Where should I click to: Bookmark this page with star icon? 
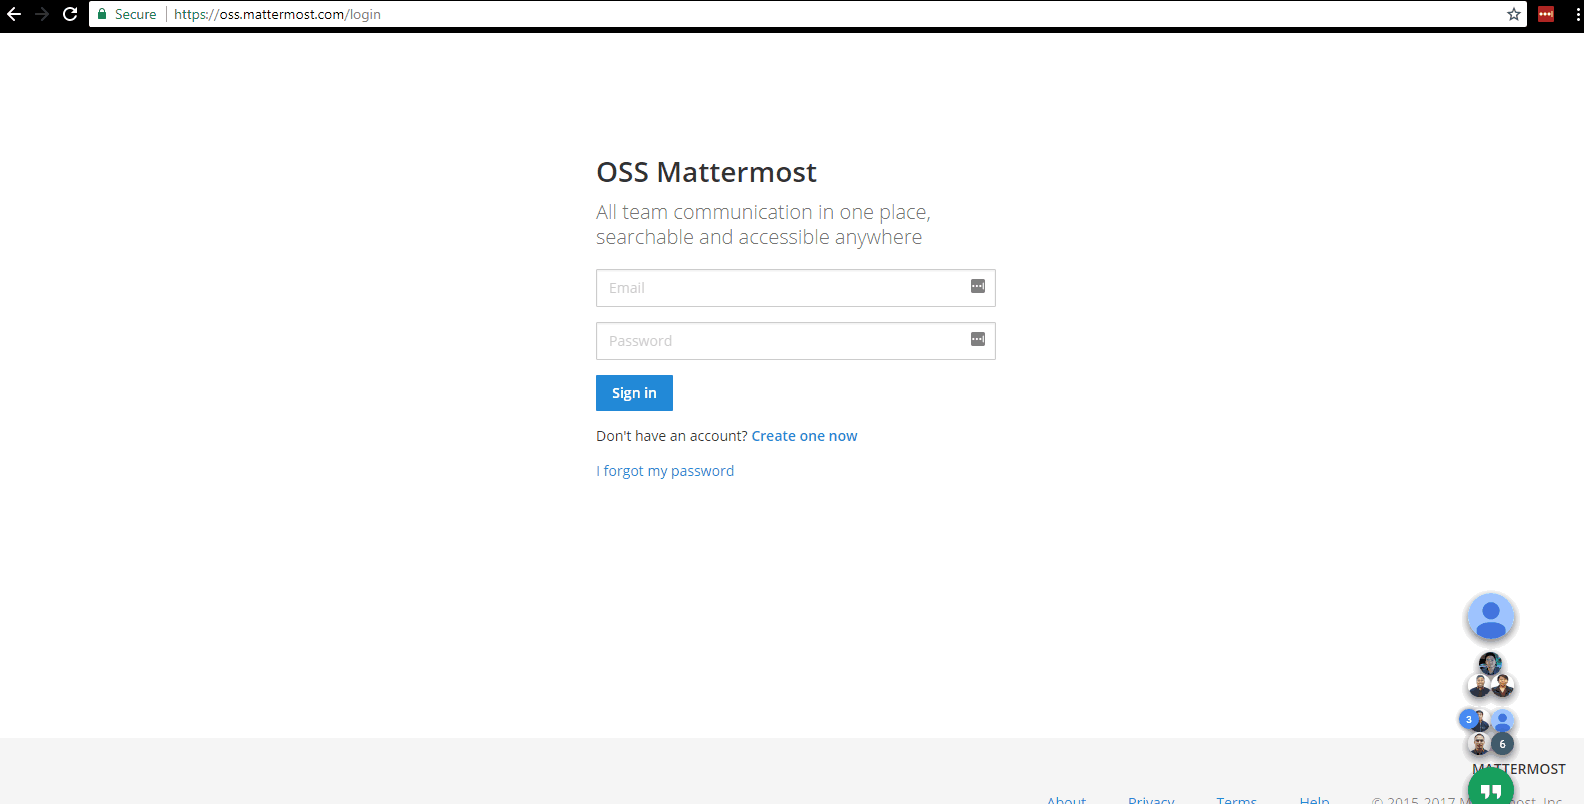[x=1514, y=14]
